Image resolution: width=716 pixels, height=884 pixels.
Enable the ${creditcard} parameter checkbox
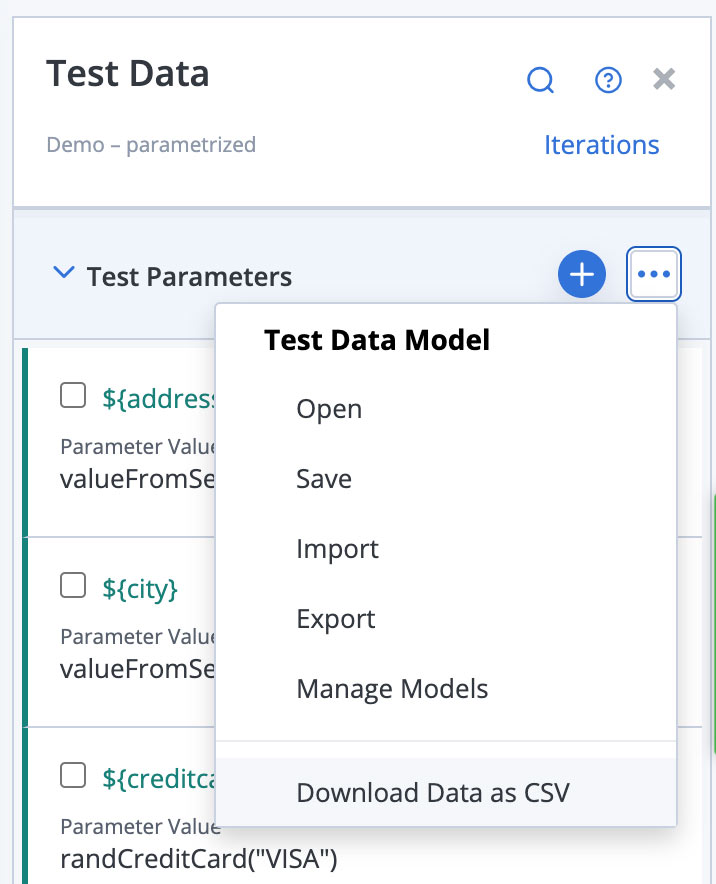[x=73, y=775]
